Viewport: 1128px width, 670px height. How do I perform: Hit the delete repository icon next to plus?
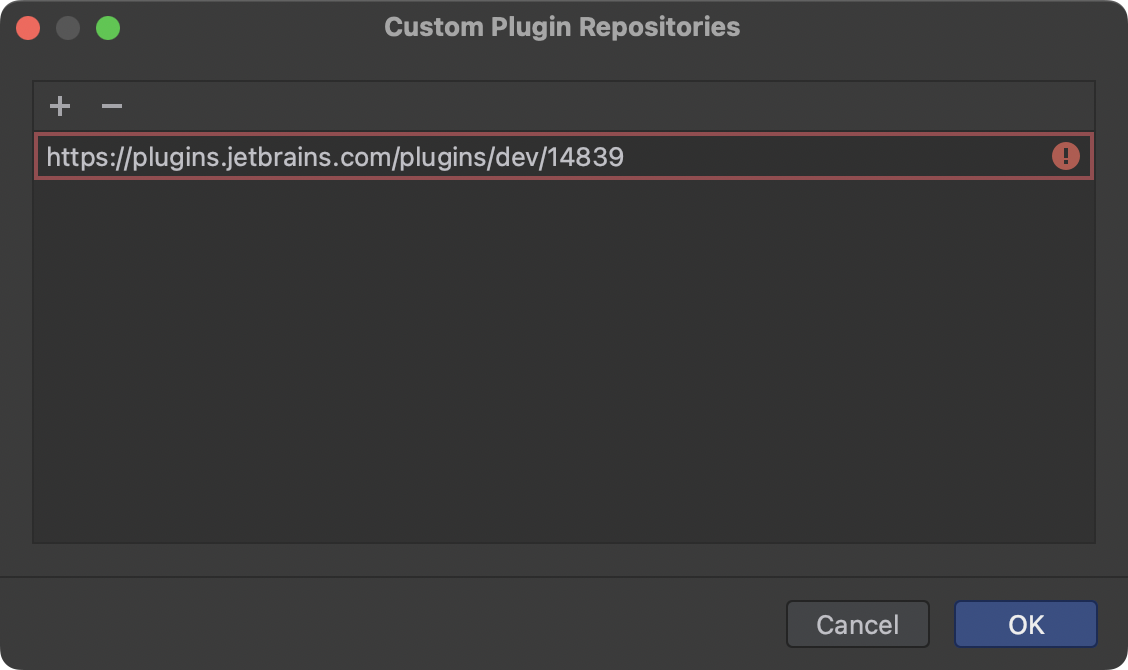coord(111,106)
